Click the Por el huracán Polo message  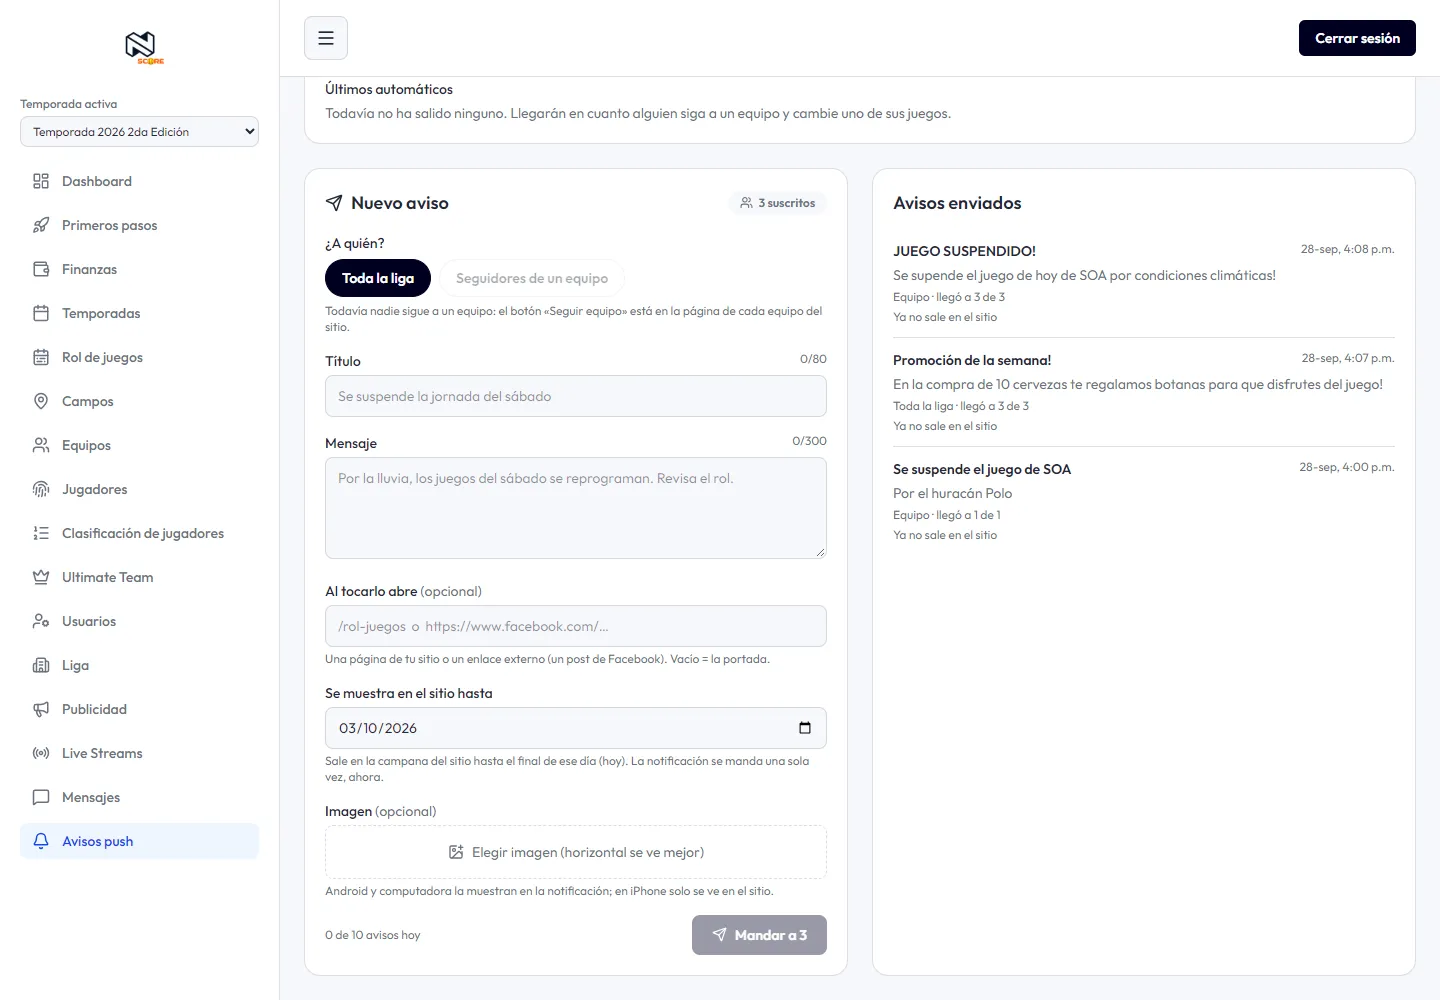(953, 493)
